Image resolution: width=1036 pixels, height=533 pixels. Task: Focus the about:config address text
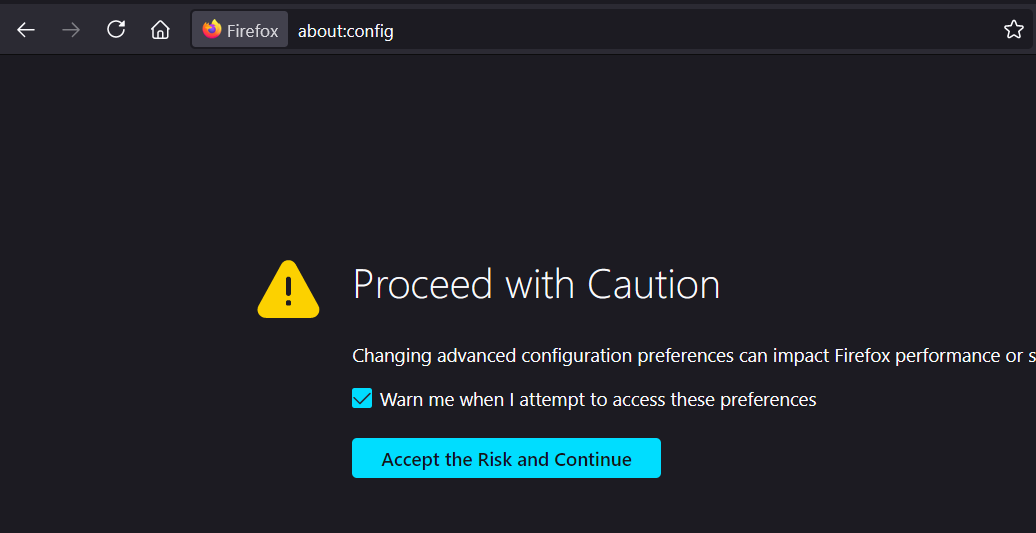tap(346, 31)
